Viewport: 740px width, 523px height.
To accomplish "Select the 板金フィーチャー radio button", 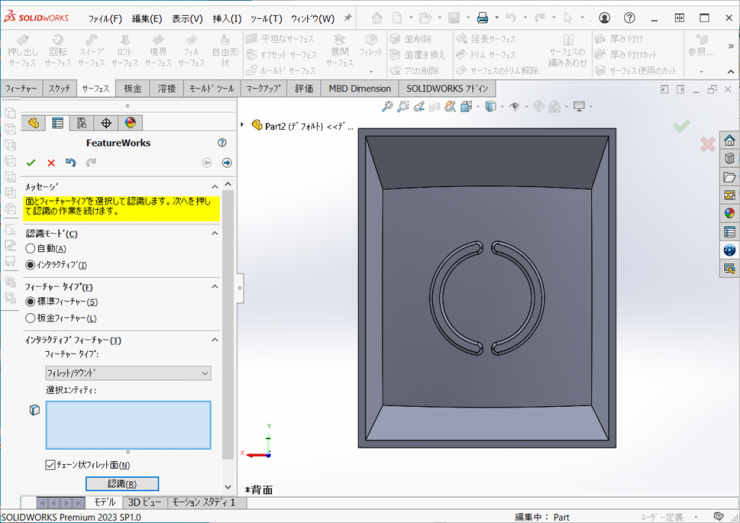I will pos(31,318).
